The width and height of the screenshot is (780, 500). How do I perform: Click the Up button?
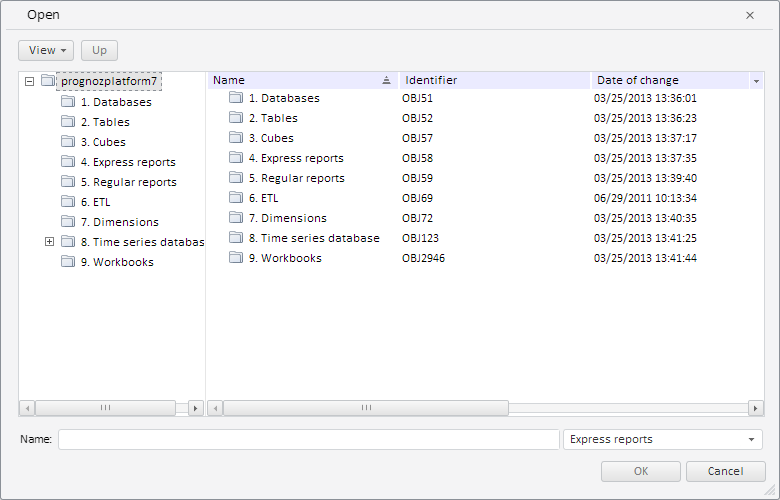coord(99,50)
